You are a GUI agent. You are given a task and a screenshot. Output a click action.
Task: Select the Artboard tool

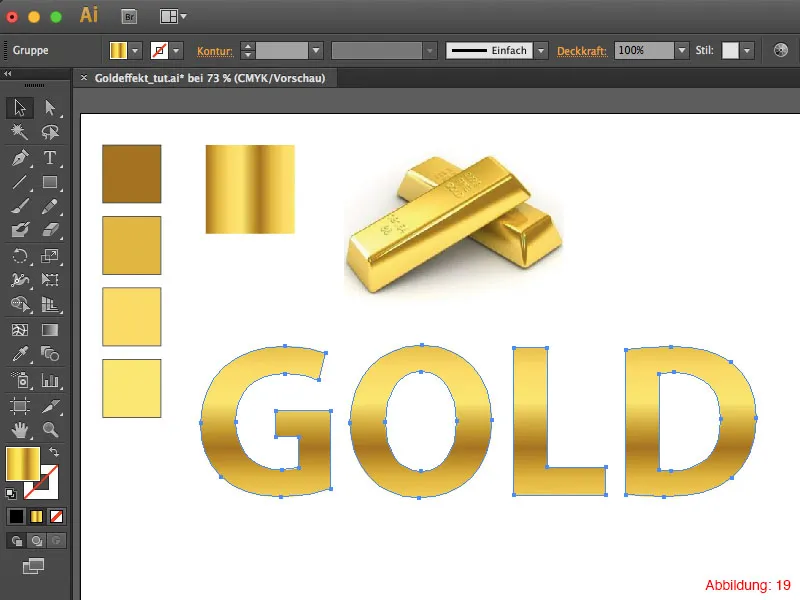(x=20, y=406)
